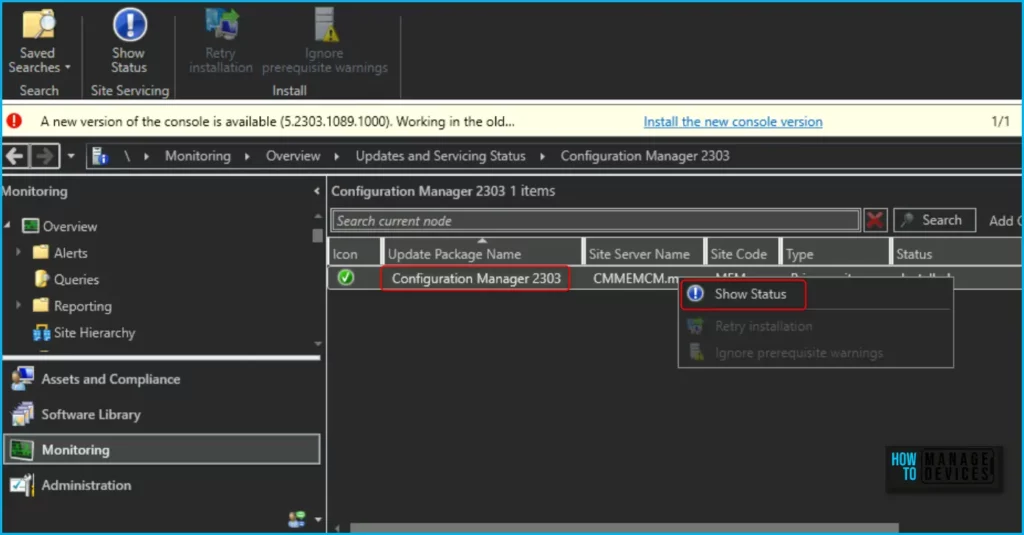Image resolution: width=1024 pixels, height=535 pixels.
Task: Open the navigation history dropdown arrow
Action: click(x=71, y=156)
